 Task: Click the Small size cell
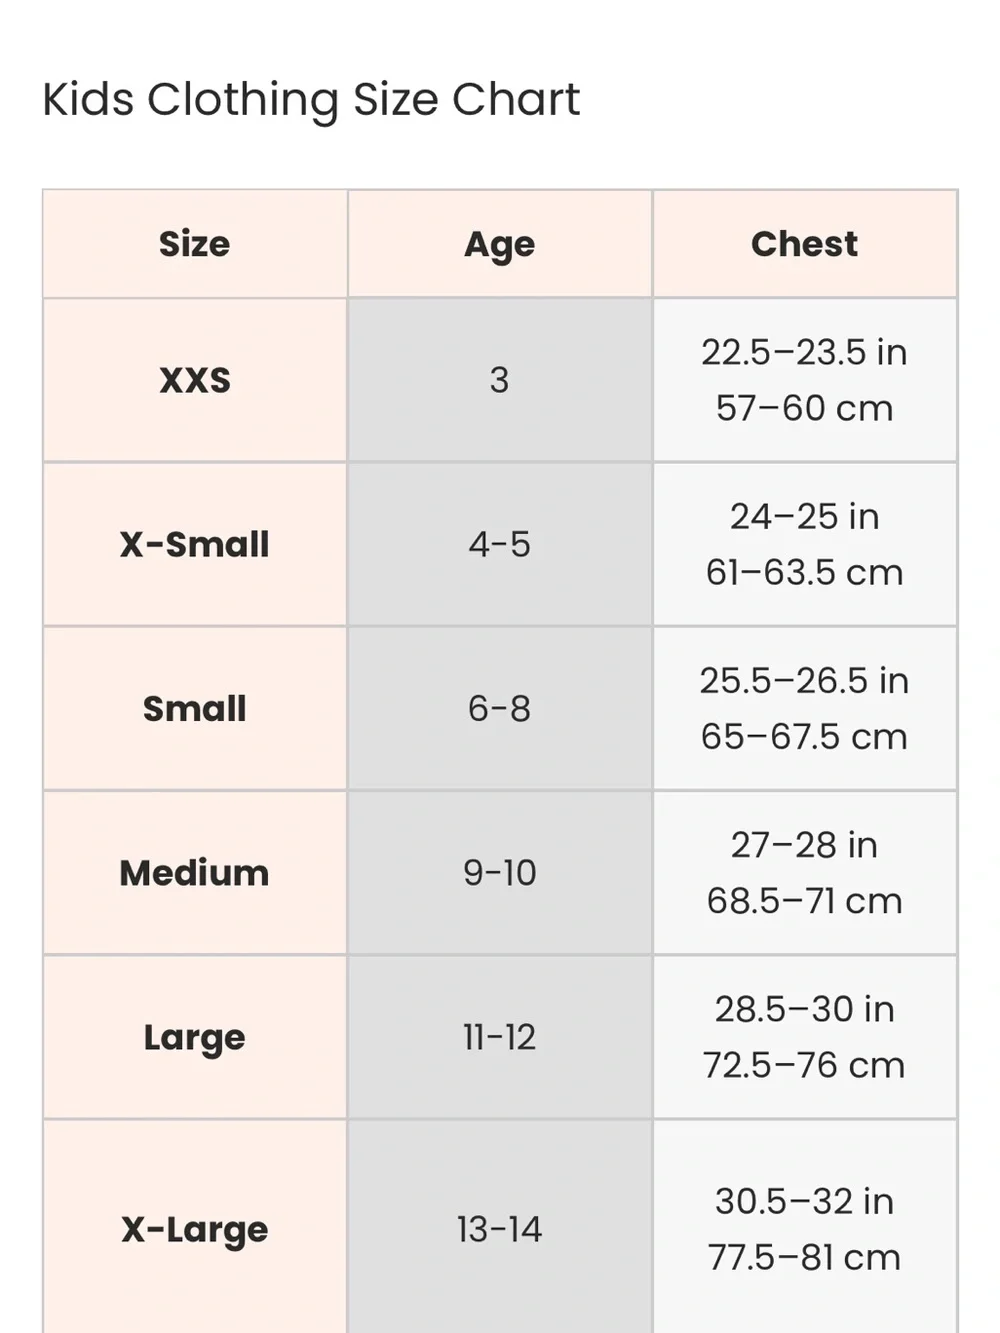tap(195, 709)
